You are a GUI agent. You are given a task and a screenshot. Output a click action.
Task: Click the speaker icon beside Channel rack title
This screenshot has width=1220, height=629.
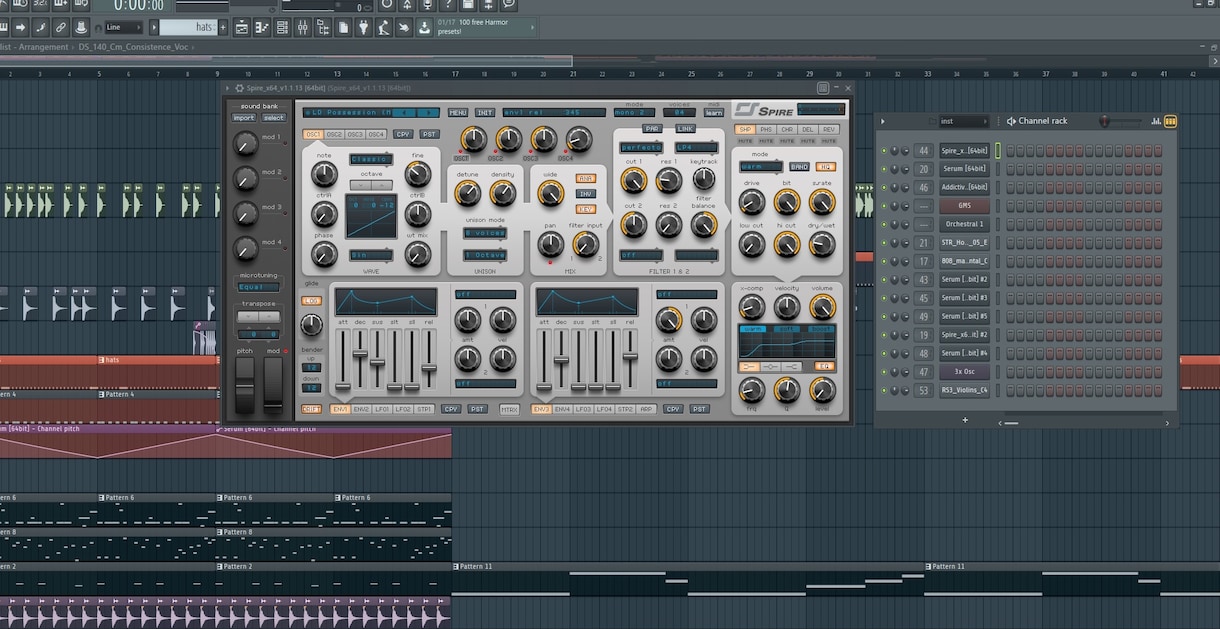click(1011, 121)
